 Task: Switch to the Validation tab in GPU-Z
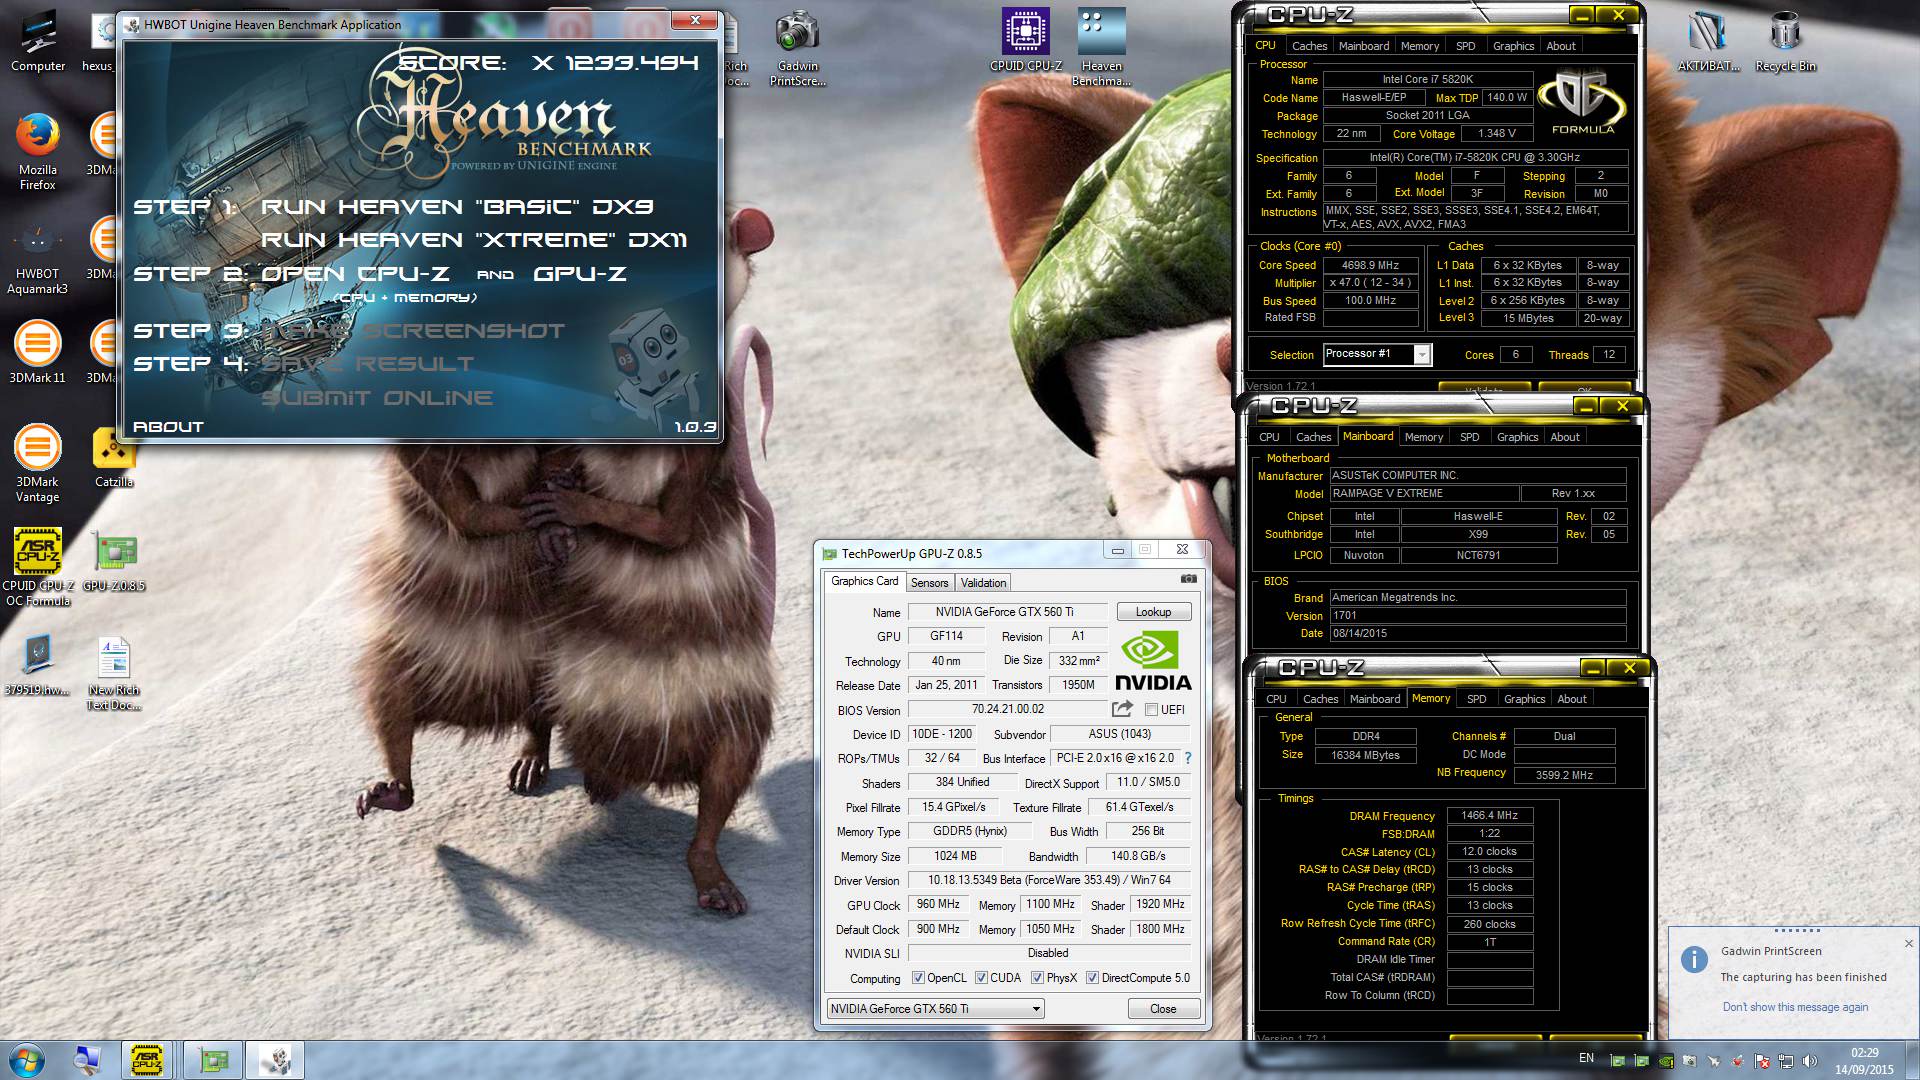click(x=983, y=583)
